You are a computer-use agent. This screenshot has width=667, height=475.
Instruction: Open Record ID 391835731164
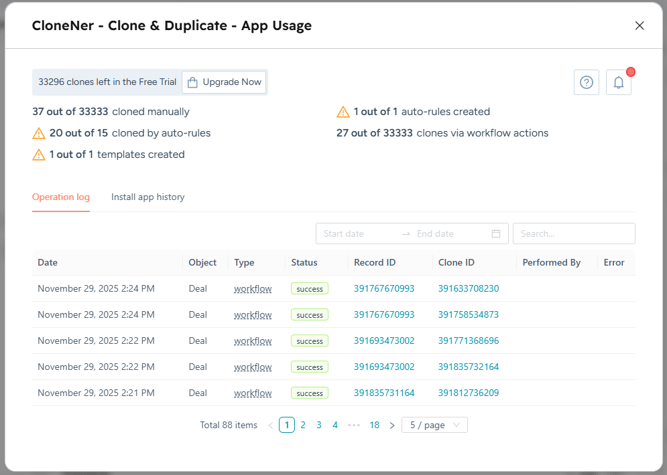(x=384, y=393)
